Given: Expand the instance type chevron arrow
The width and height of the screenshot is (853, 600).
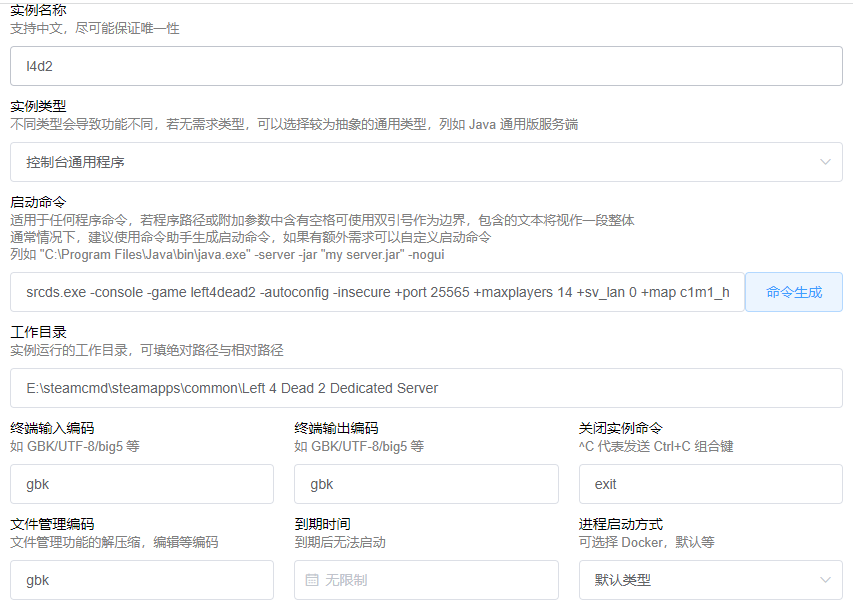Looking at the screenshot, I should (825, 162).
